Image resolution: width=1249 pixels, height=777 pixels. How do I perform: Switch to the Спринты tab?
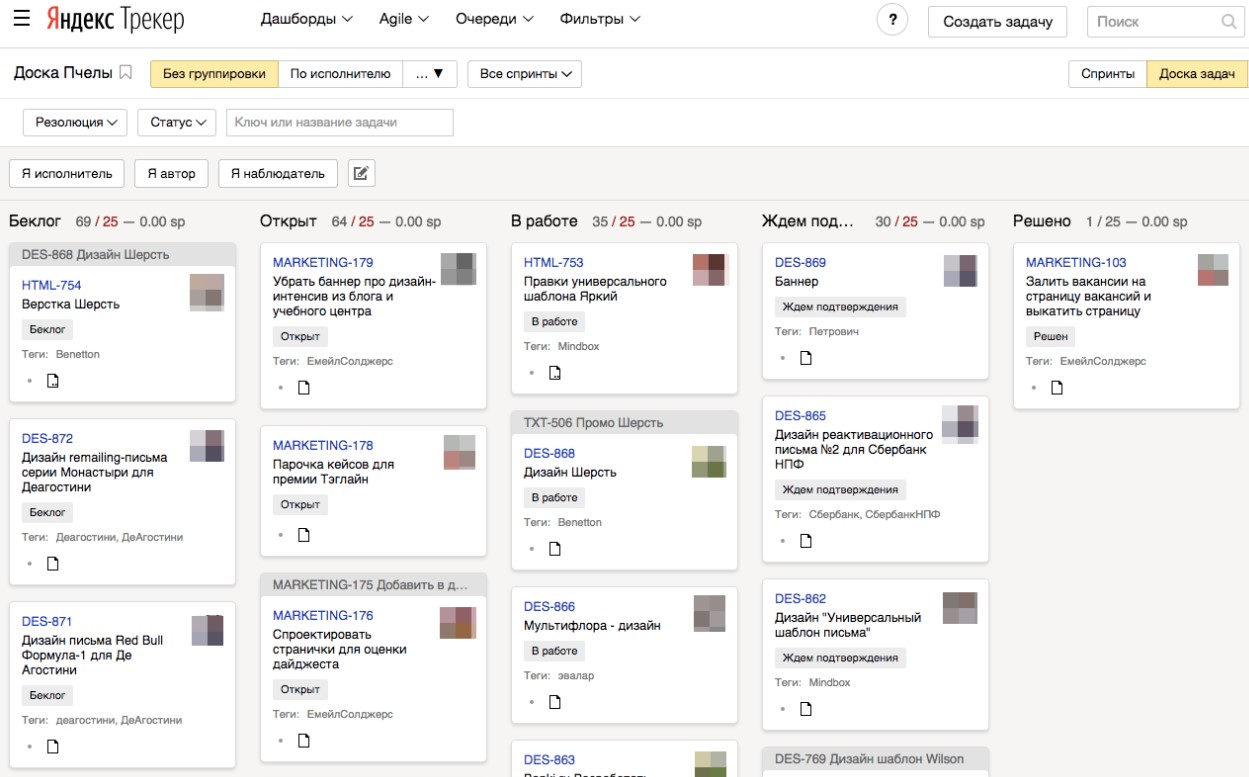pos(1107,74)
